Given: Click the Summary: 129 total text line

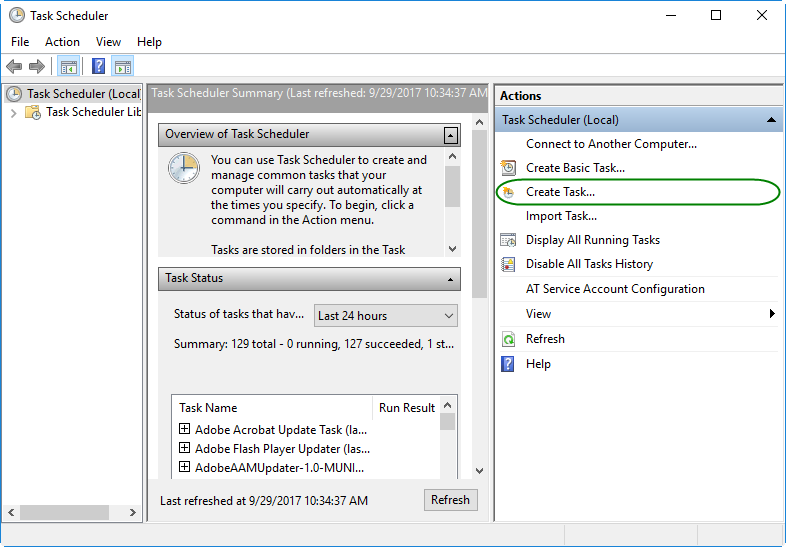Looking at the screenshot, I should click(314, 344).
